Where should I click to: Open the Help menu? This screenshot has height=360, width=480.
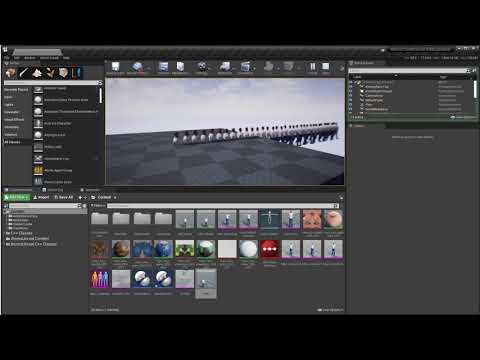tap(66, 58)
